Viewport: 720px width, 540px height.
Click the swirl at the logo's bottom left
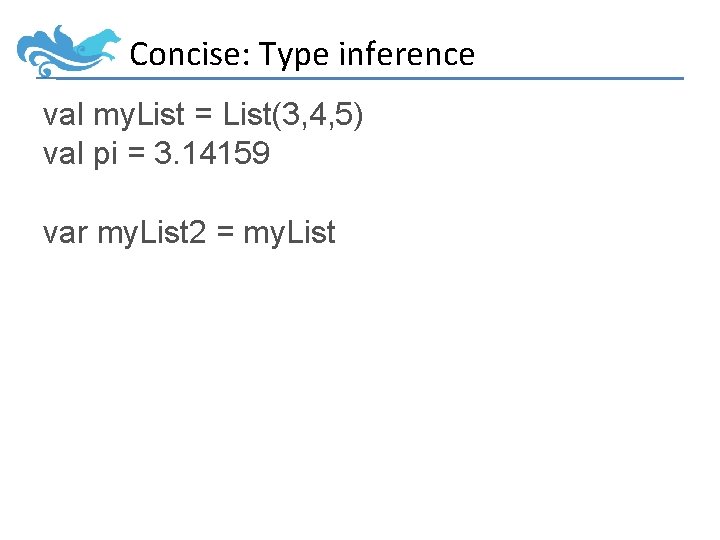pyautogui.click(x=45, y=70)
